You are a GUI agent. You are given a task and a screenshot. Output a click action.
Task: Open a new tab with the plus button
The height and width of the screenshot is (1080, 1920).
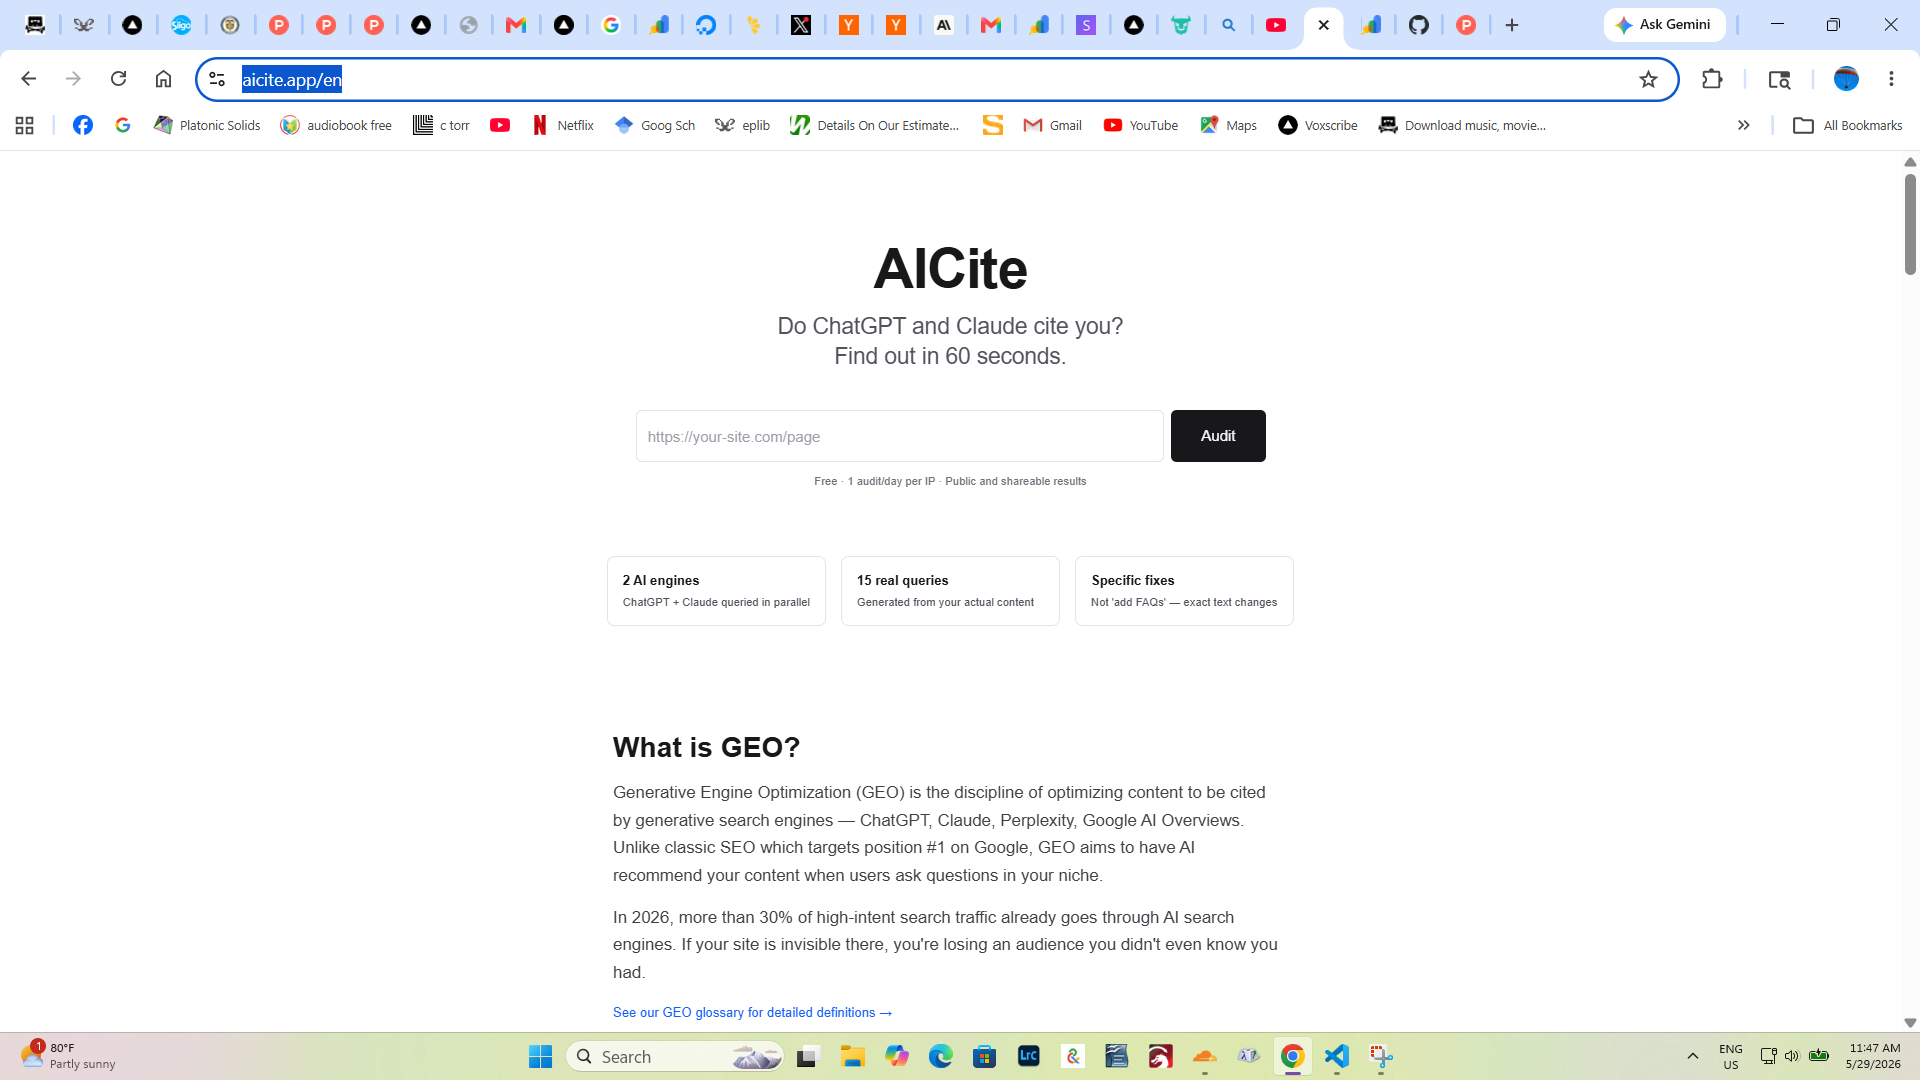(1512, 25)
